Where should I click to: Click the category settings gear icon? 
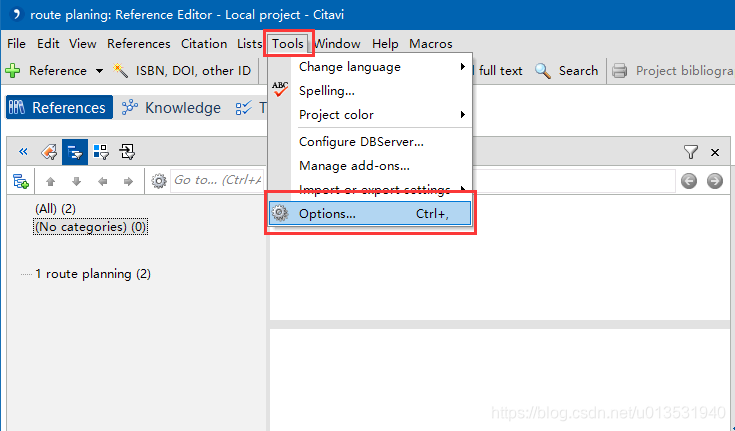point(159,181)
